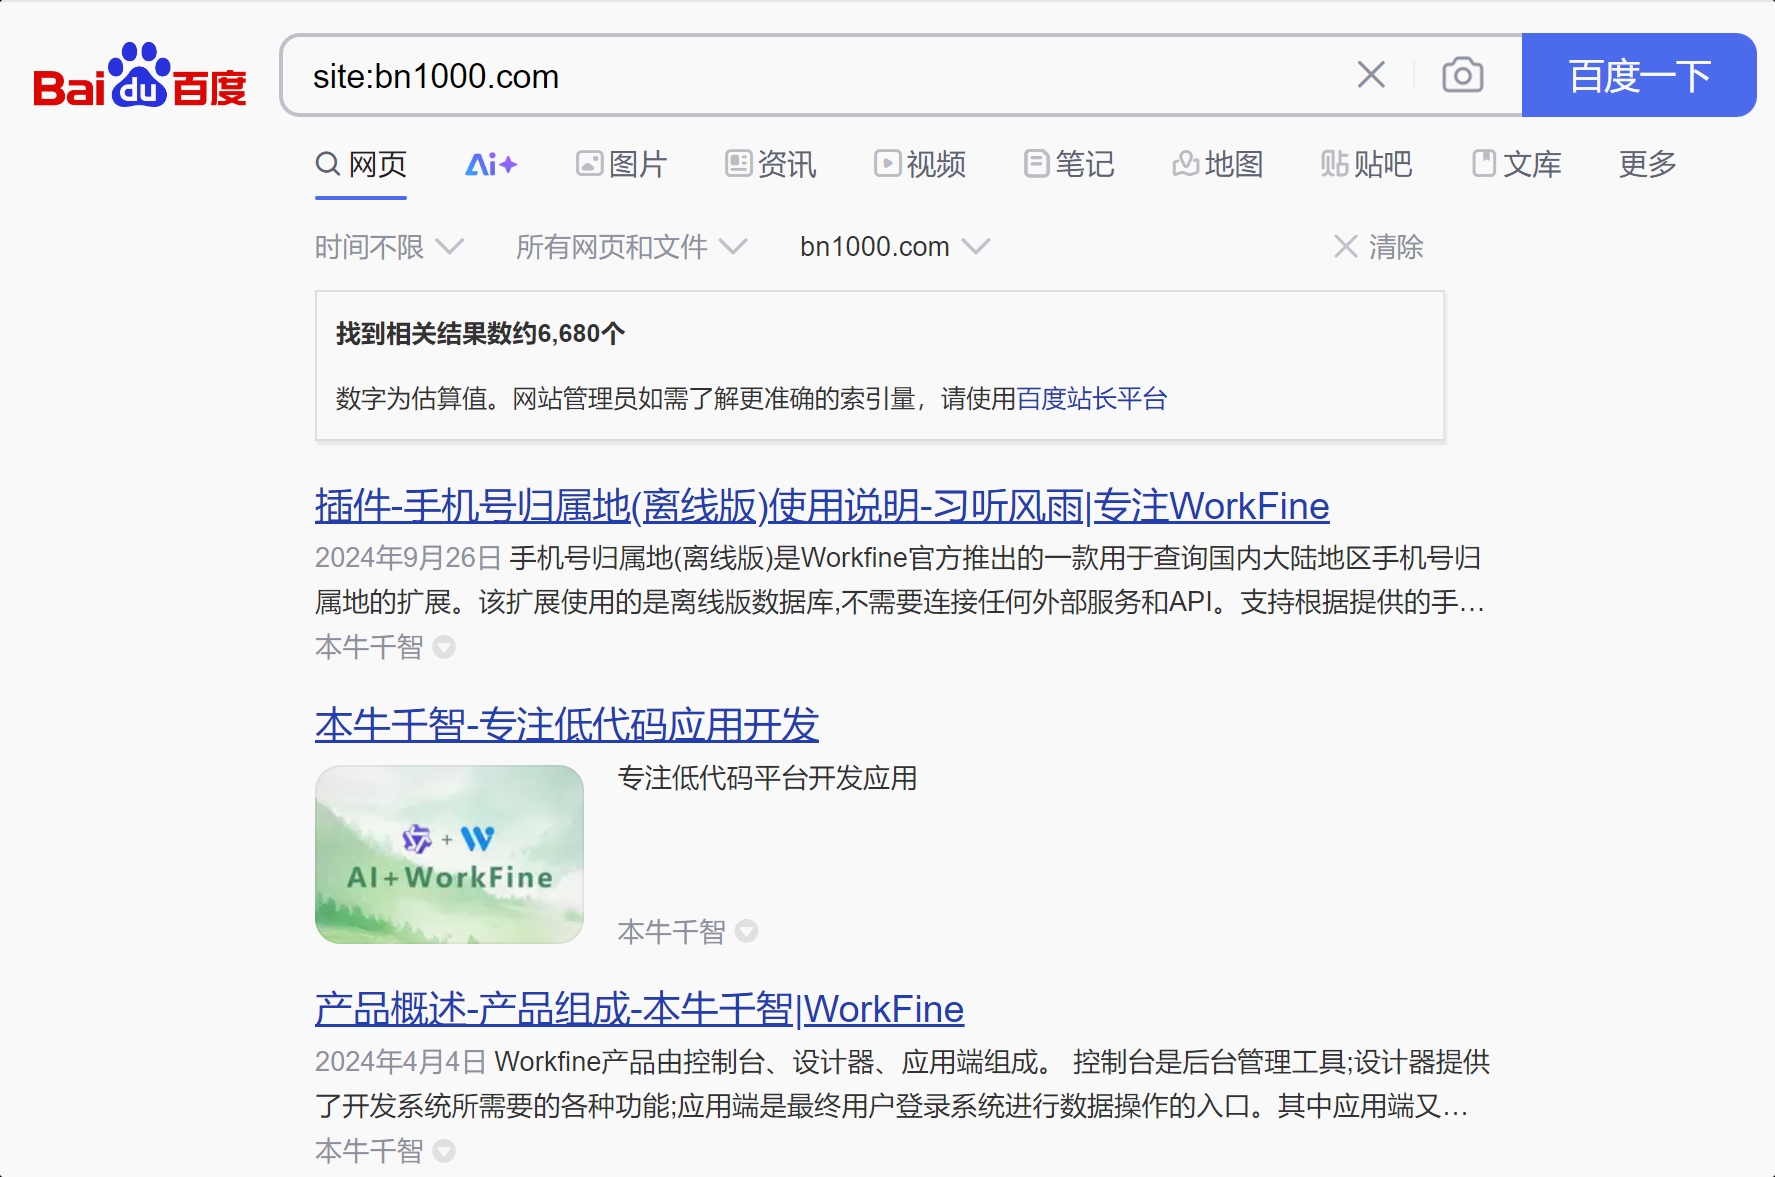Switch to the 资讯 tab
The image size is (1775, 1177).
[x=770, y=164]
